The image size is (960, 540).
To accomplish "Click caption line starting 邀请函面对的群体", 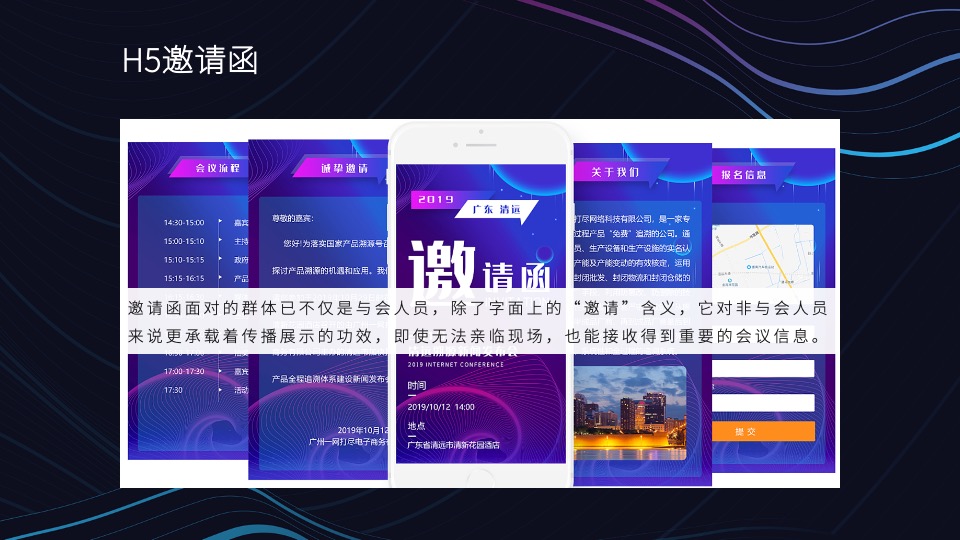I will (x=478, y=307).
